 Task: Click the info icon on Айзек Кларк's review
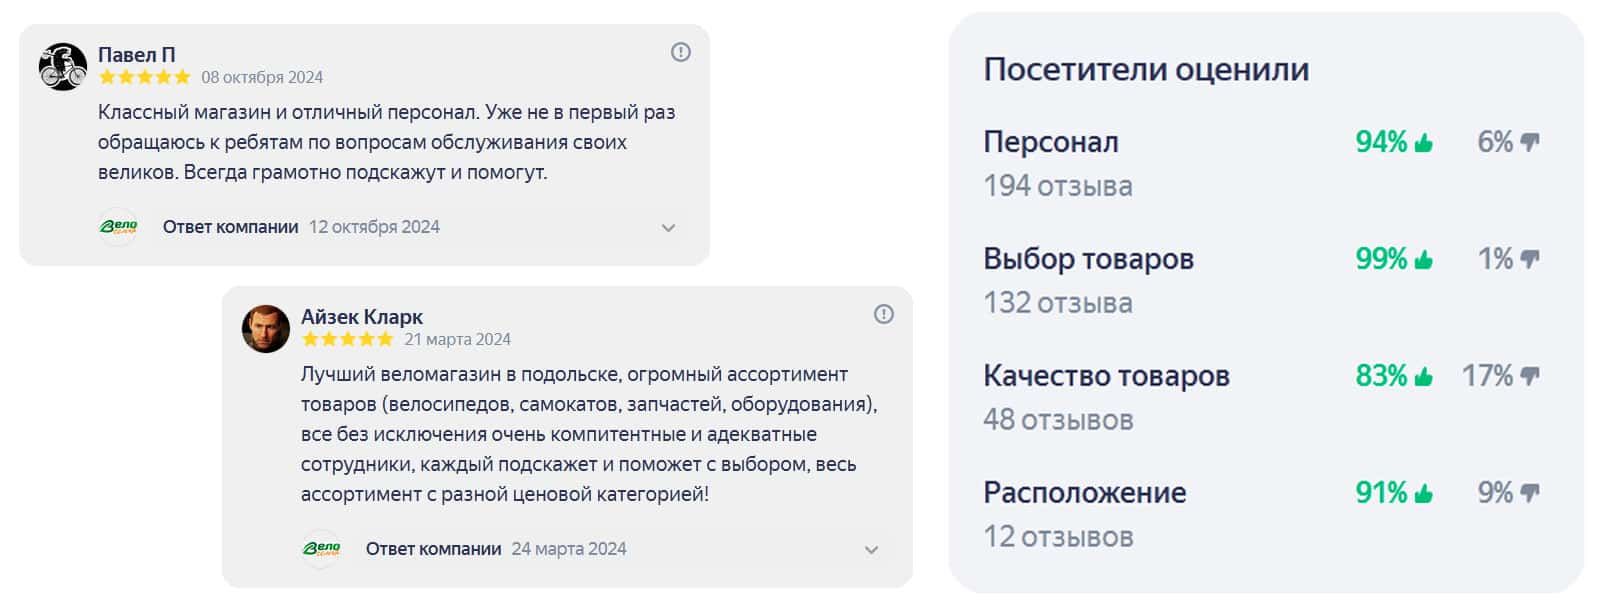884,313
